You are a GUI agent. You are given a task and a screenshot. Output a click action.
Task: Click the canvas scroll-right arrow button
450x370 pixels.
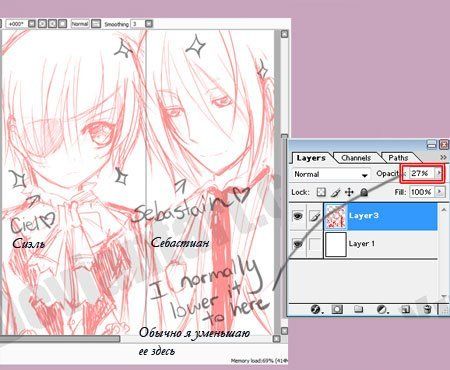coord(276,339)
